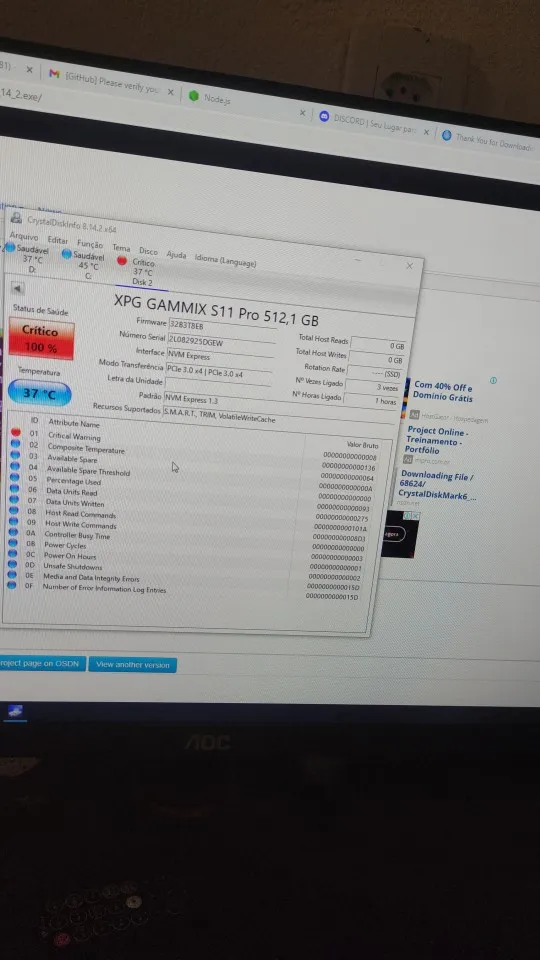Click the blue status dot for Available Spare

[15, 455]
